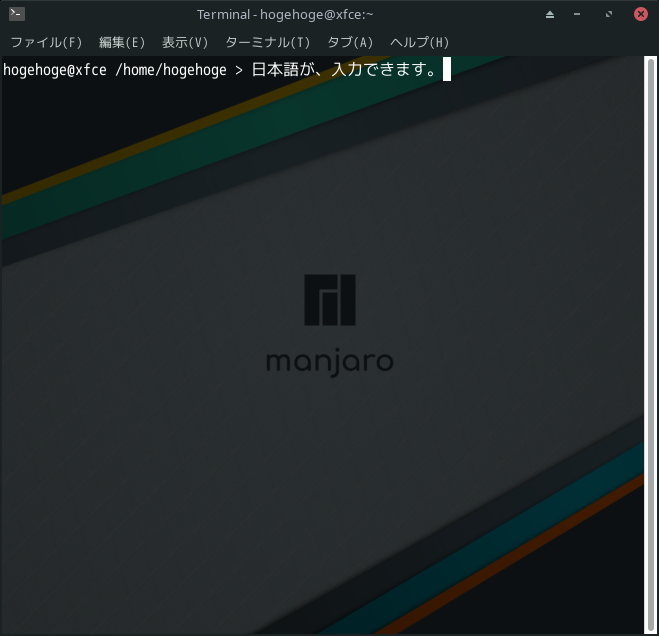Close the Terminal window with the red X
The image size is (659, 636).
tap(641, 14)
